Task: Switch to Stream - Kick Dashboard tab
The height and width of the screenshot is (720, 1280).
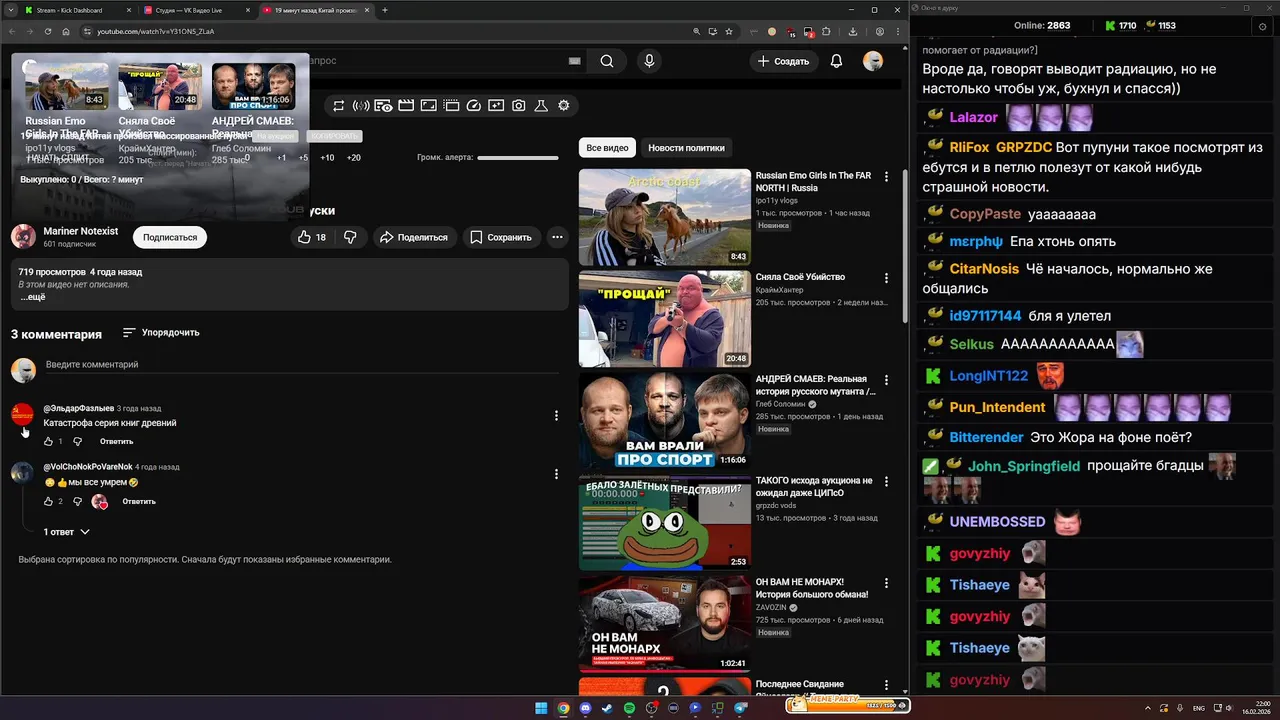Action: pos(78,10)
